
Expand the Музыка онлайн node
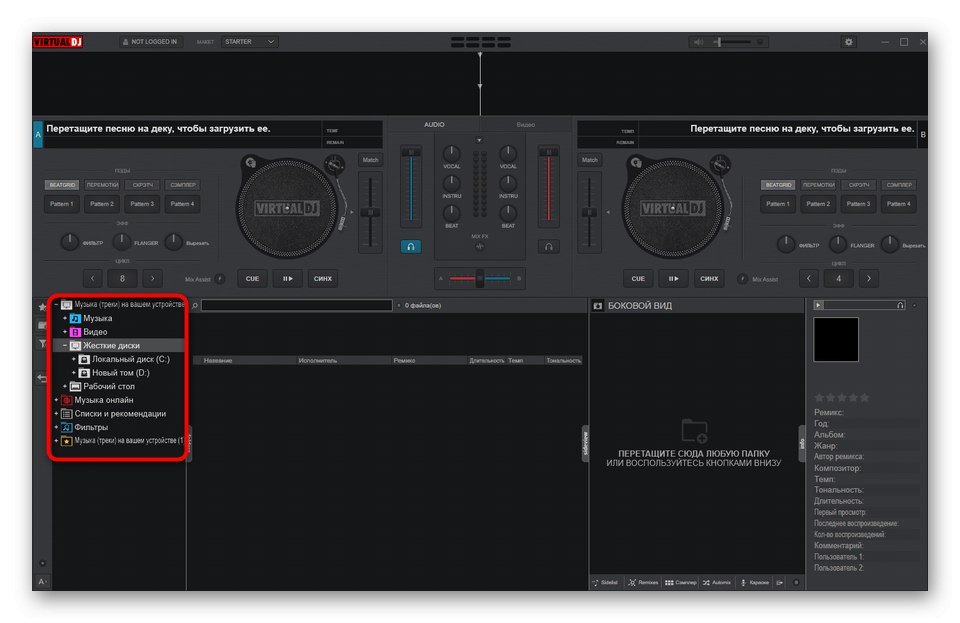(56, 400)
